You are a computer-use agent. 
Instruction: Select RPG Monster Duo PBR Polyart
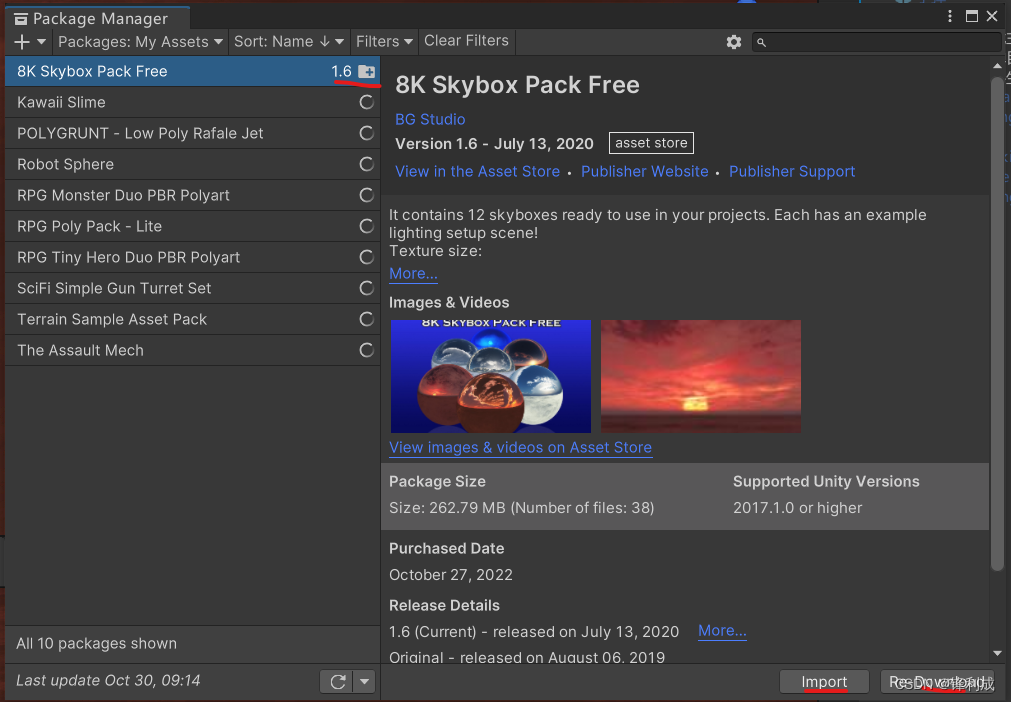coord(192,195)
